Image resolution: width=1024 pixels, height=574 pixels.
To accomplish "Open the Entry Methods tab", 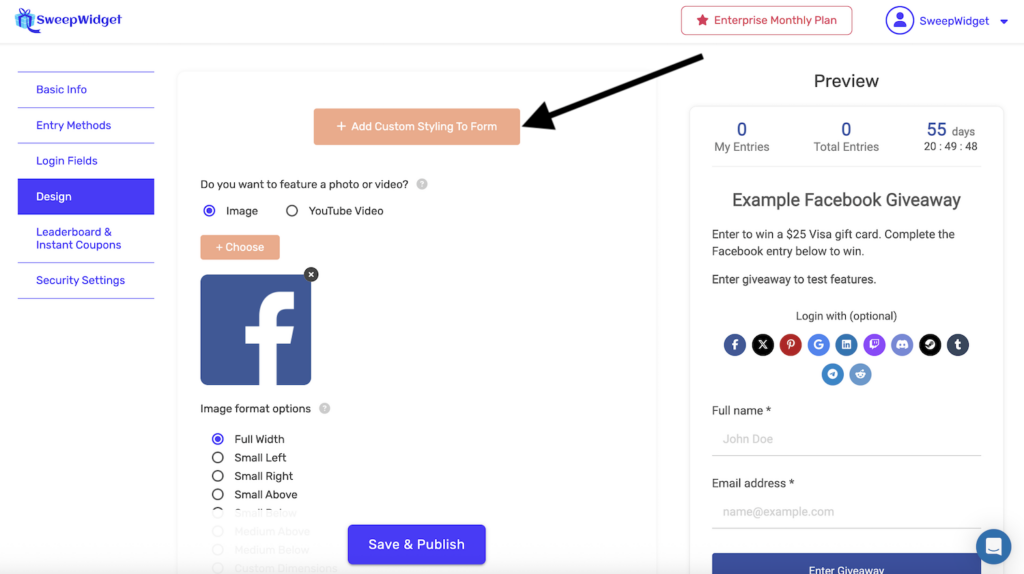I will pos(74,125).
